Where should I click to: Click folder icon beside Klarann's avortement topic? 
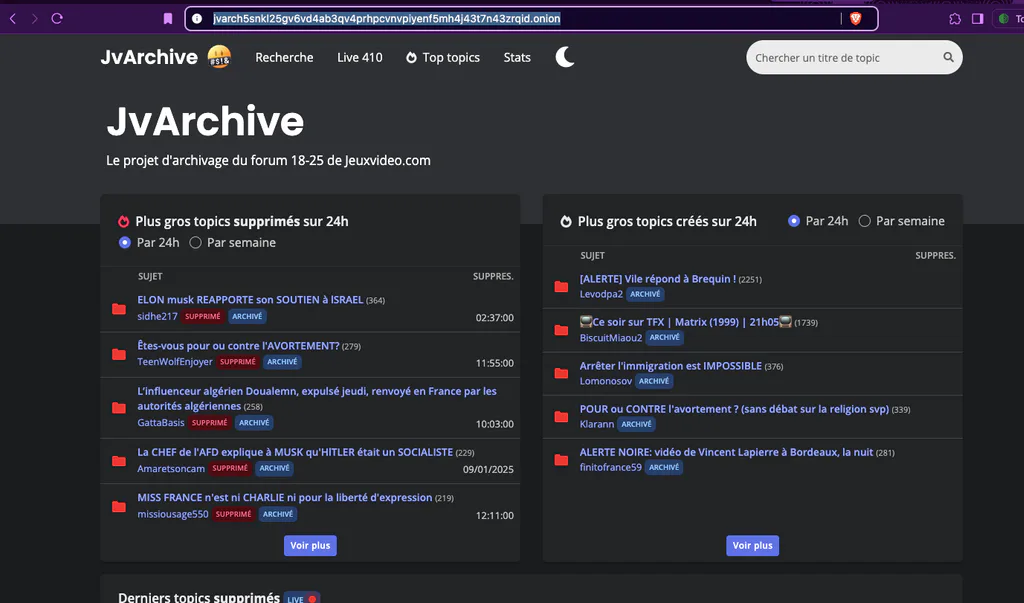561,416
